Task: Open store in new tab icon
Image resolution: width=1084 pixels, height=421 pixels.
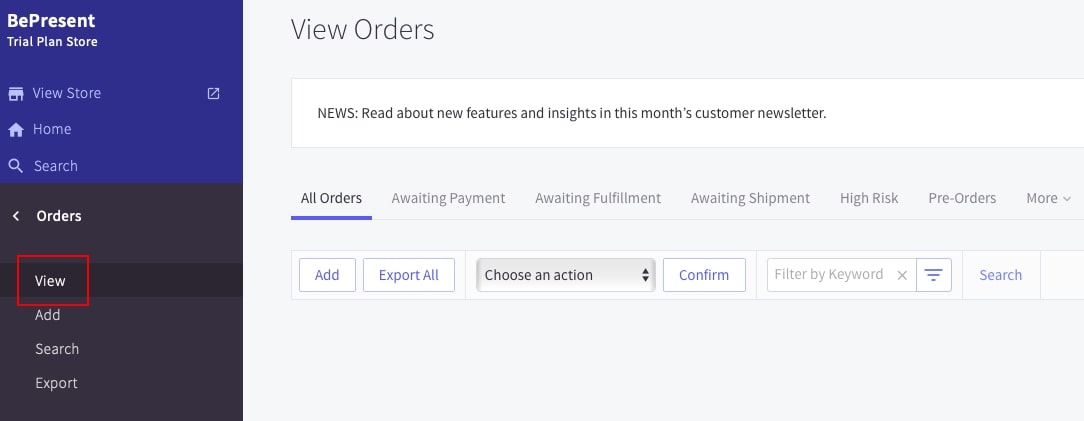Action: [x=213, y=93]
